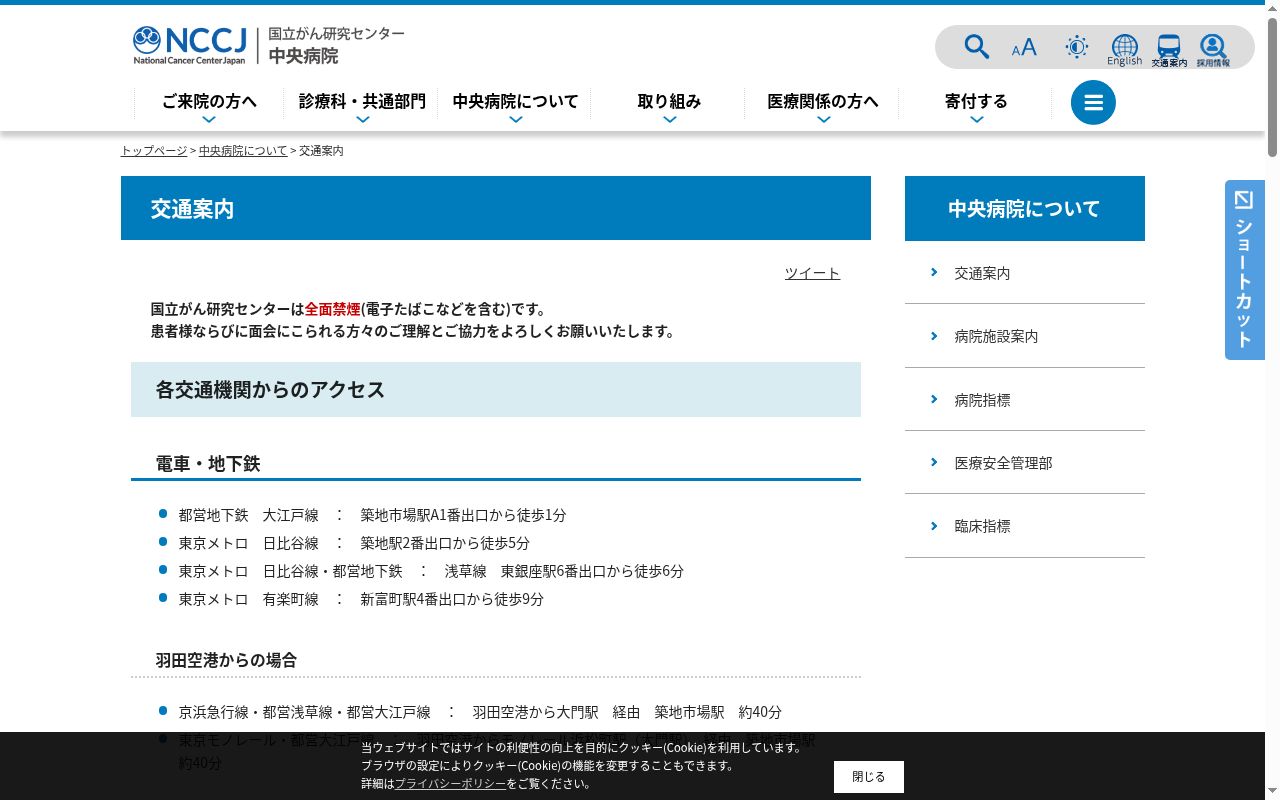
Task: Click the 大江戸線 築地市場駅A1番出口 access line
Action: (372, 515)
